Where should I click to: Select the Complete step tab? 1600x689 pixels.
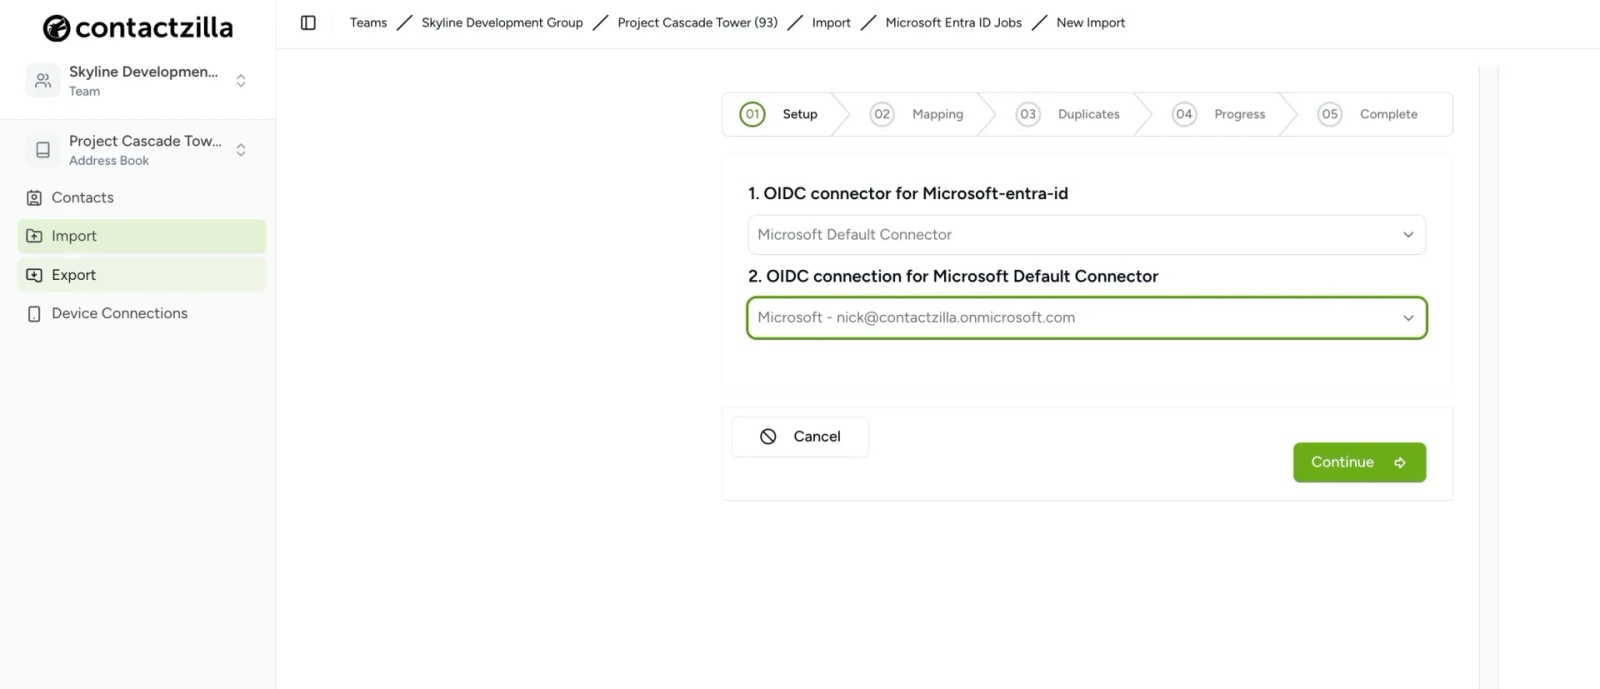1368,114
